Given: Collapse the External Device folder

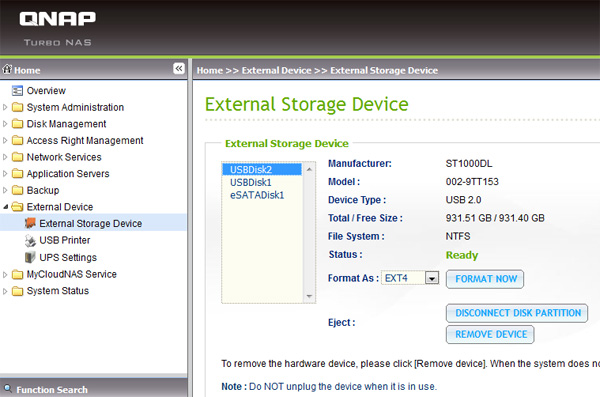Looking at the screenshot, I should 5,207.
